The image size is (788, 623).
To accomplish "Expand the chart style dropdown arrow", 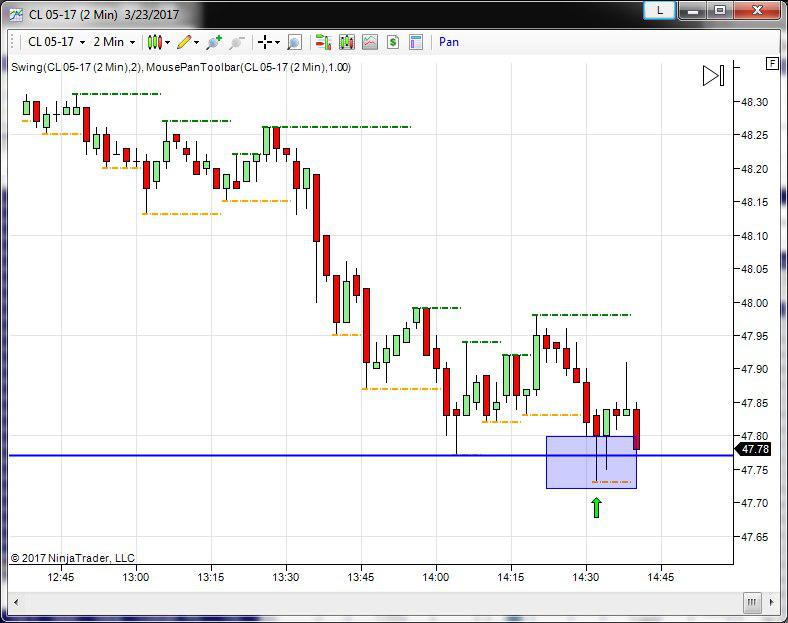I will tap(167, 42).
